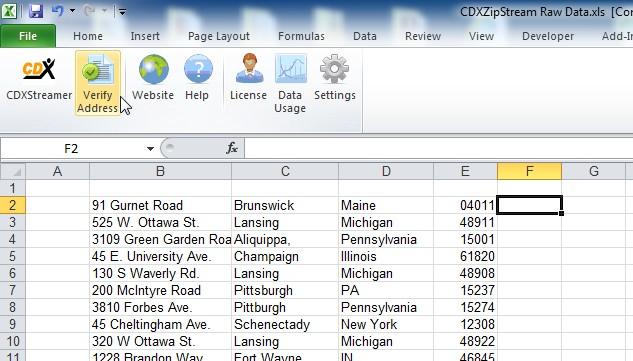Switch to the Insert tab
633x361 pixels.
point(145,36)
